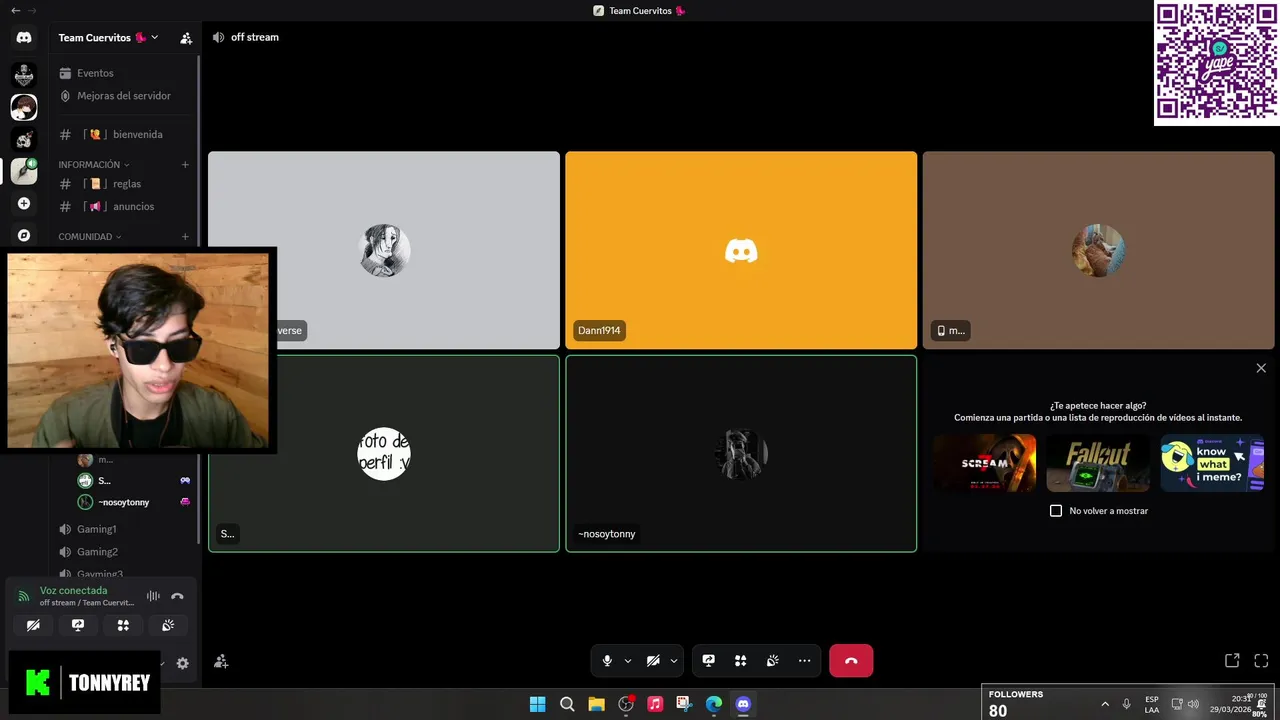Open the bienvenida text channel
The width and height of the screenshot is (1280, 720).
click(124, 134)
